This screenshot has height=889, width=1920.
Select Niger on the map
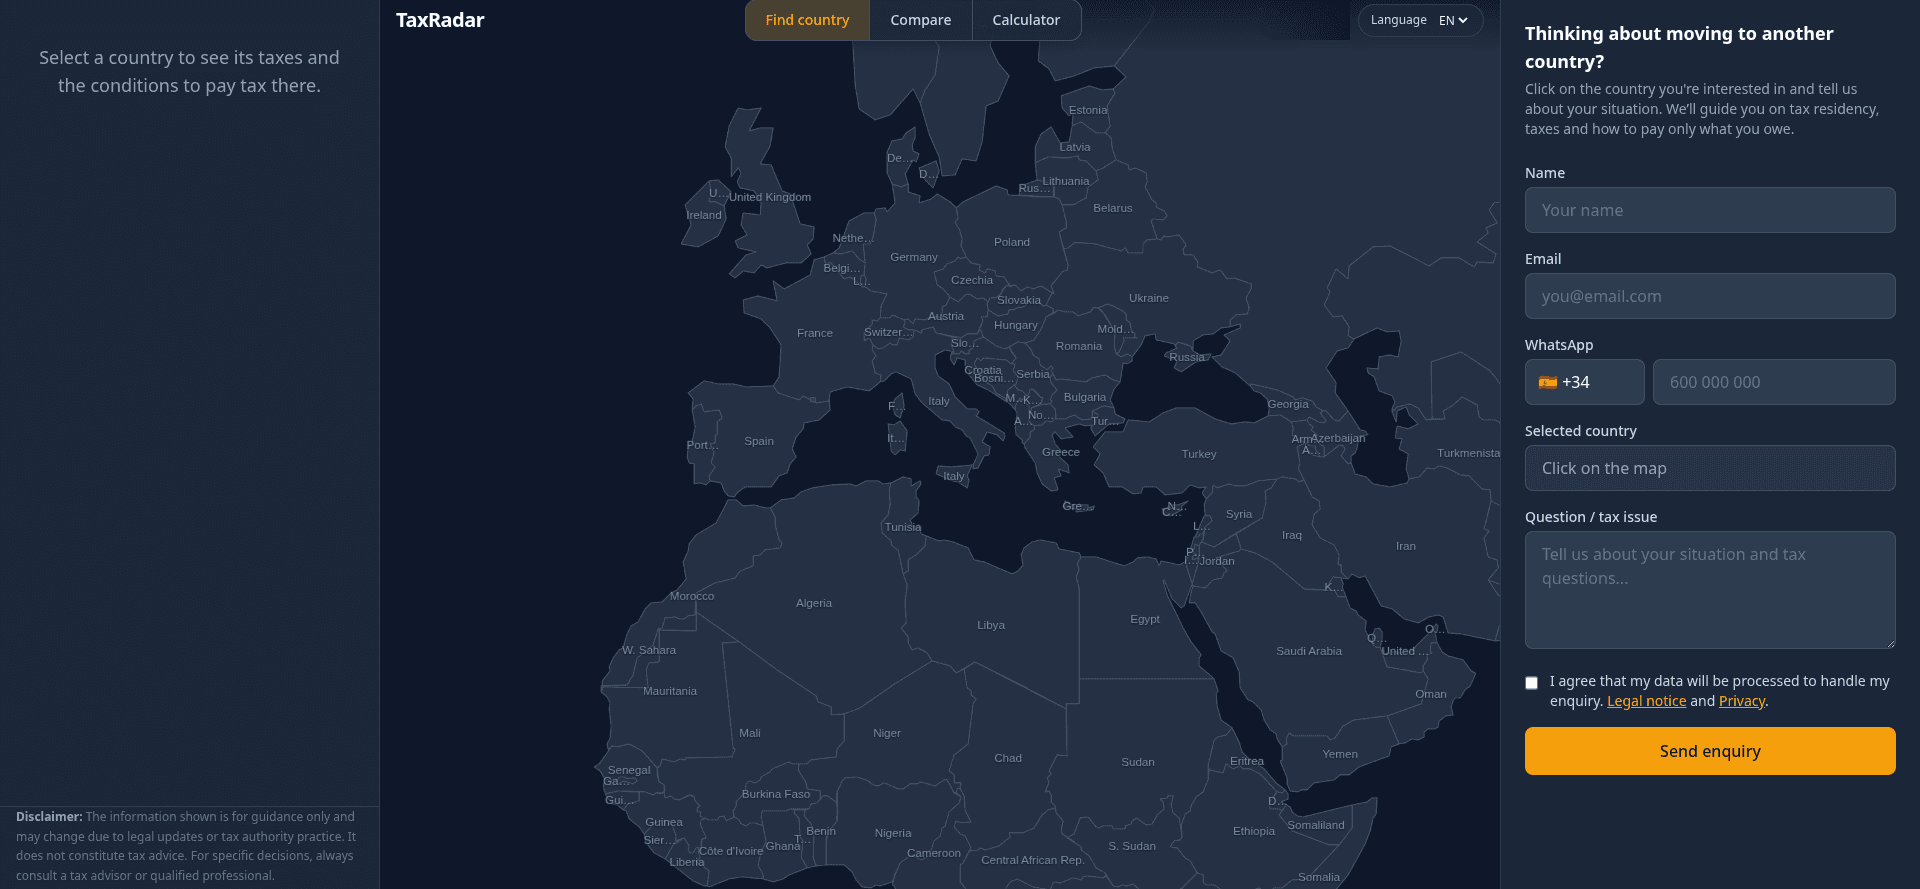(x=887, y=733)
